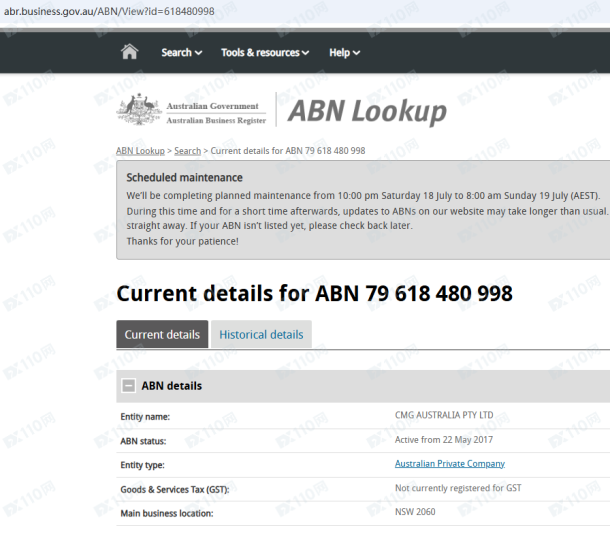The image size is (610, 543).
Task: Collapse the ABN details section
Action: [x=129, y=386]
